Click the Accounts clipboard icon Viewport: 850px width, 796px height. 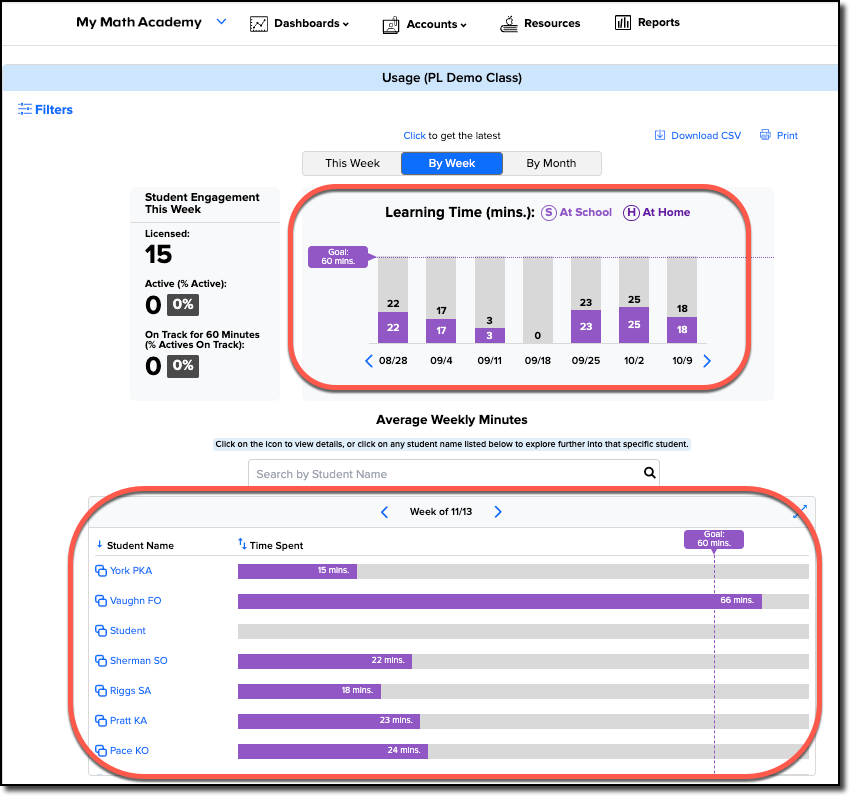coord(391,25)
